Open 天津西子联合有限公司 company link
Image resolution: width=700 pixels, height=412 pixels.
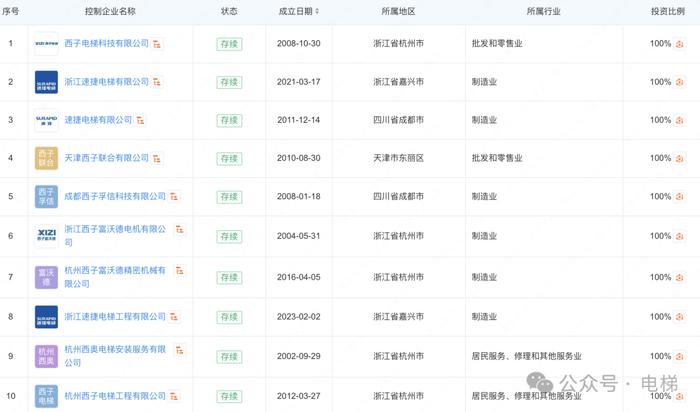coord(106,158)
